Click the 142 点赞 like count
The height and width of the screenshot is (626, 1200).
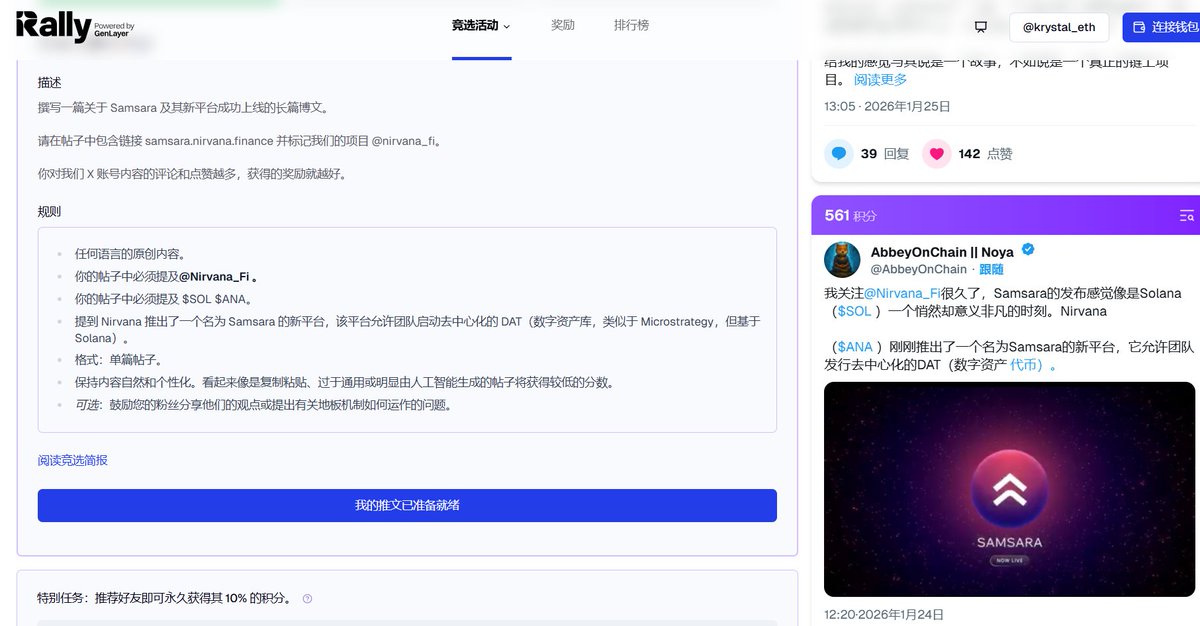pos(985,154)
